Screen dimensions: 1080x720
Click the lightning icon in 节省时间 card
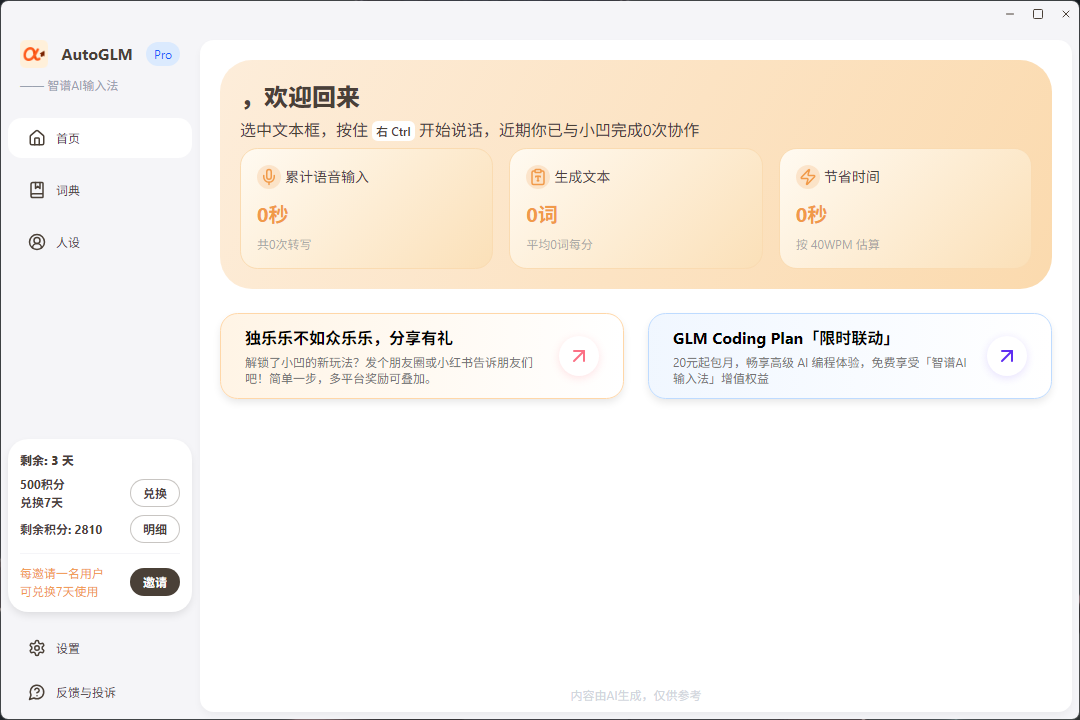(x=807, y=176)
